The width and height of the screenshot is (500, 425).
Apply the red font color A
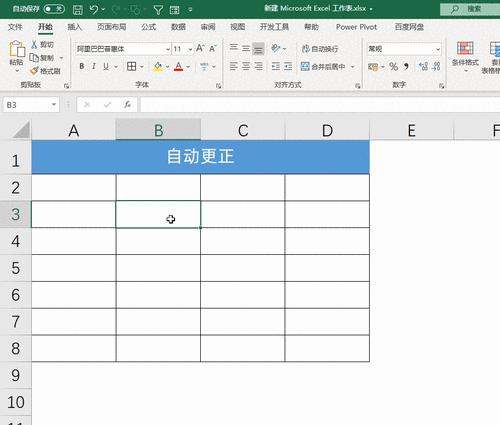(179, 67)
